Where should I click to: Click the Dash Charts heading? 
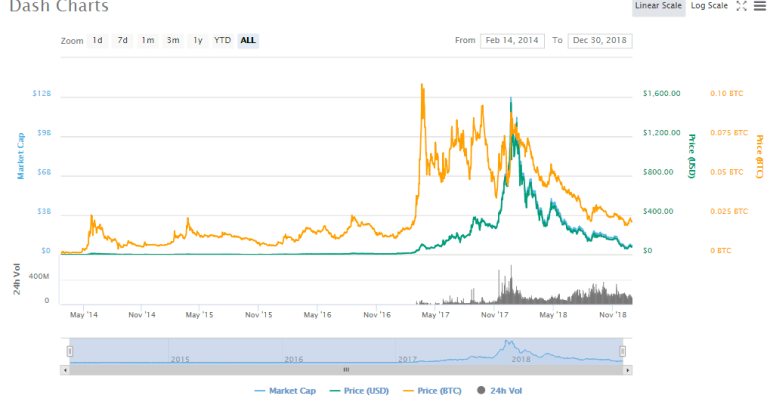pyautogui.click(x=59, y=6)
